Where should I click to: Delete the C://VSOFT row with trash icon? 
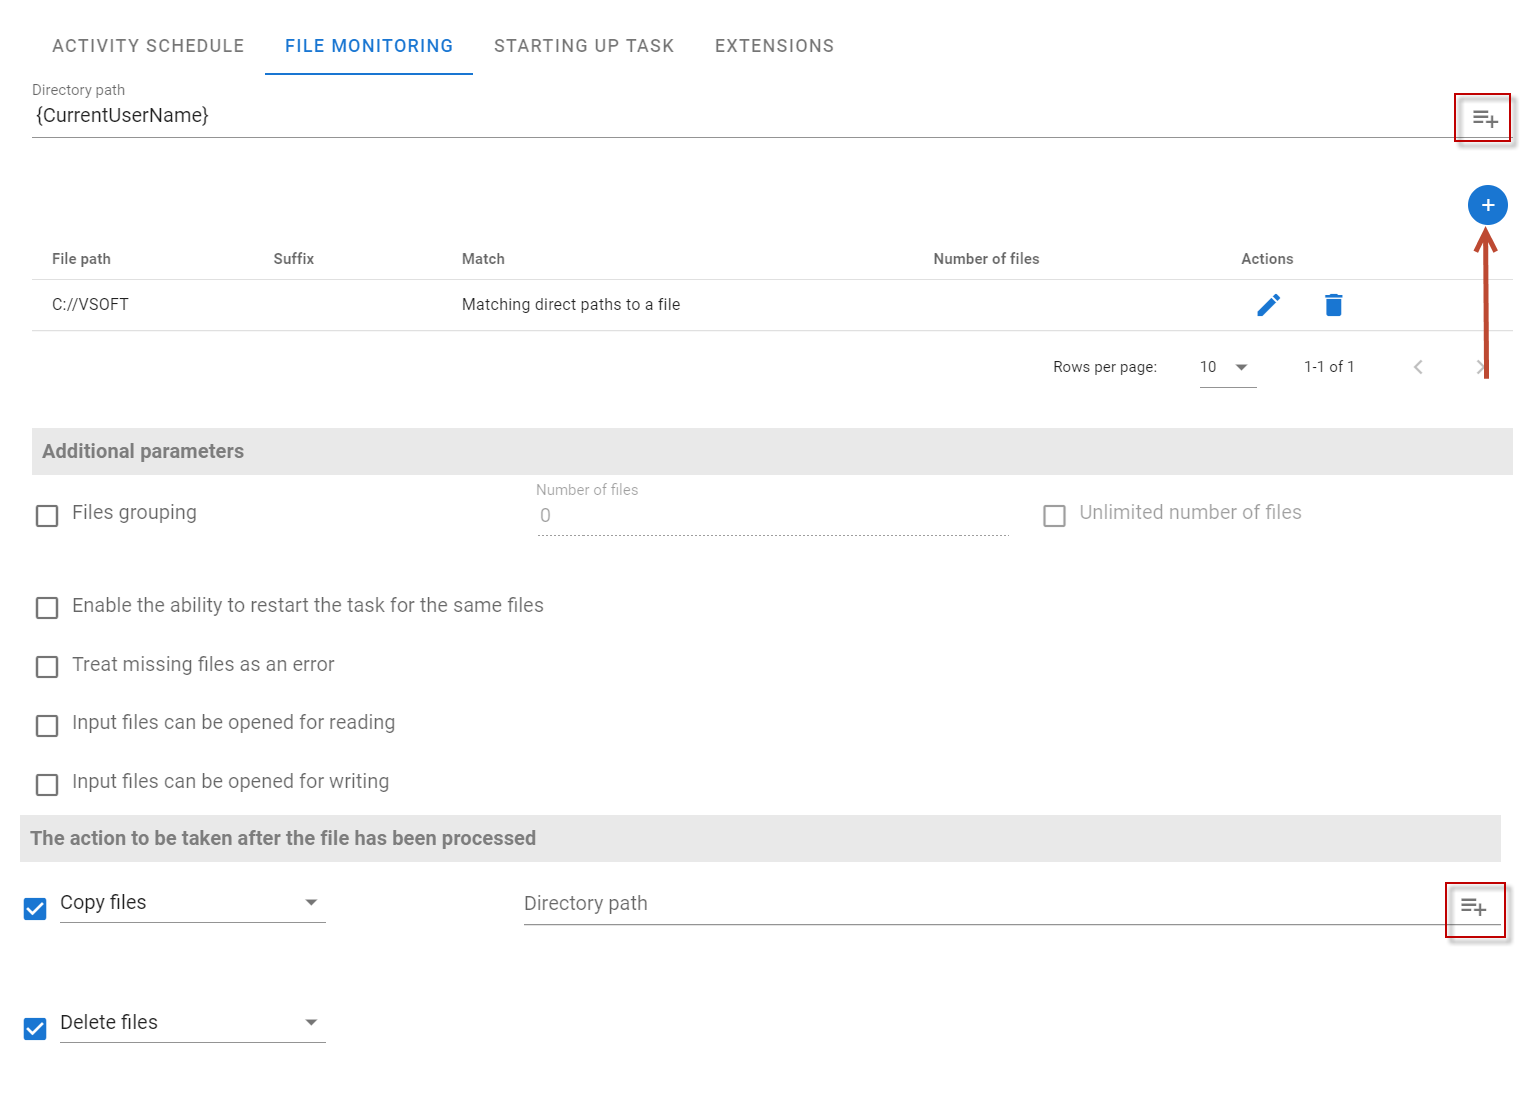point(1333,305)
